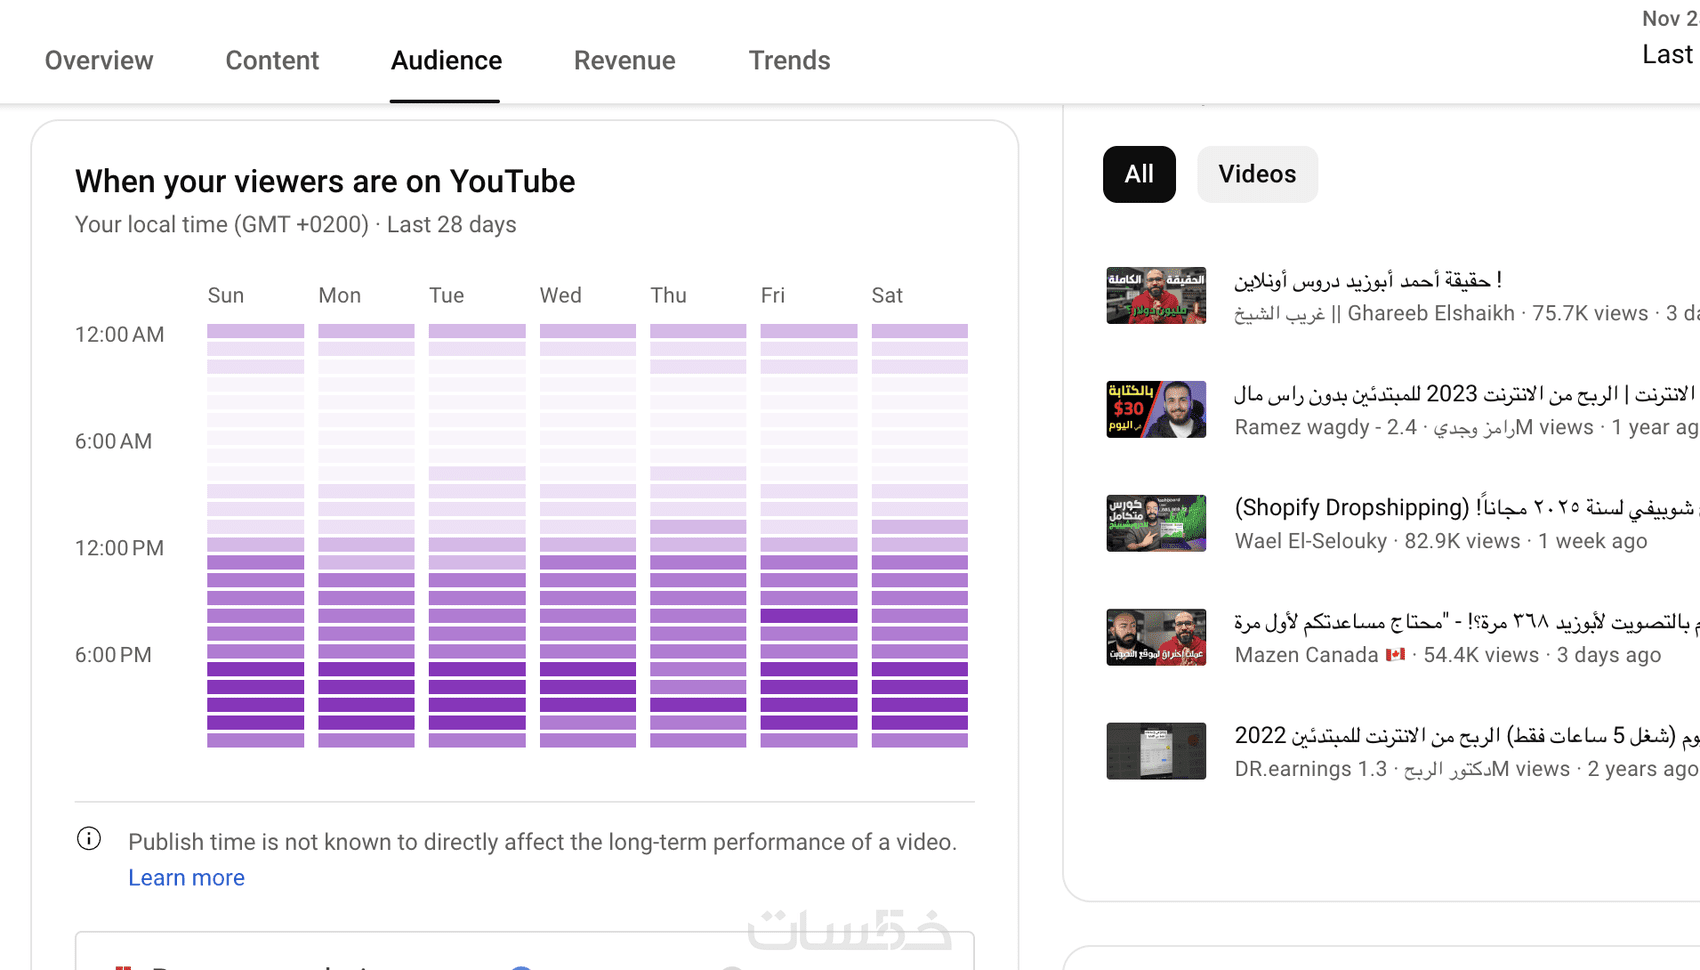The height and width of the screenshot is (970, 1700).
Task: Click the Learn more link
Action: click(x=186, y=877)
